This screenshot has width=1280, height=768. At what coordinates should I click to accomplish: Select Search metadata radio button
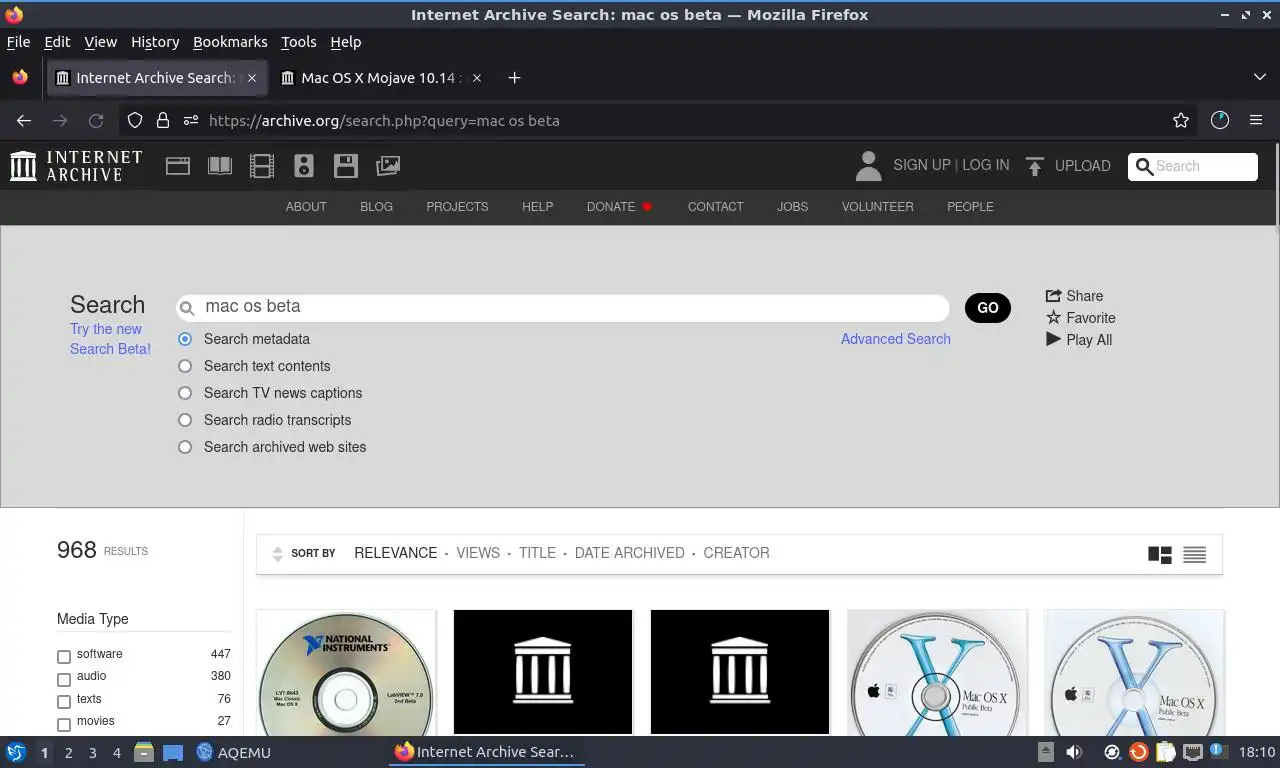point(185,339)
